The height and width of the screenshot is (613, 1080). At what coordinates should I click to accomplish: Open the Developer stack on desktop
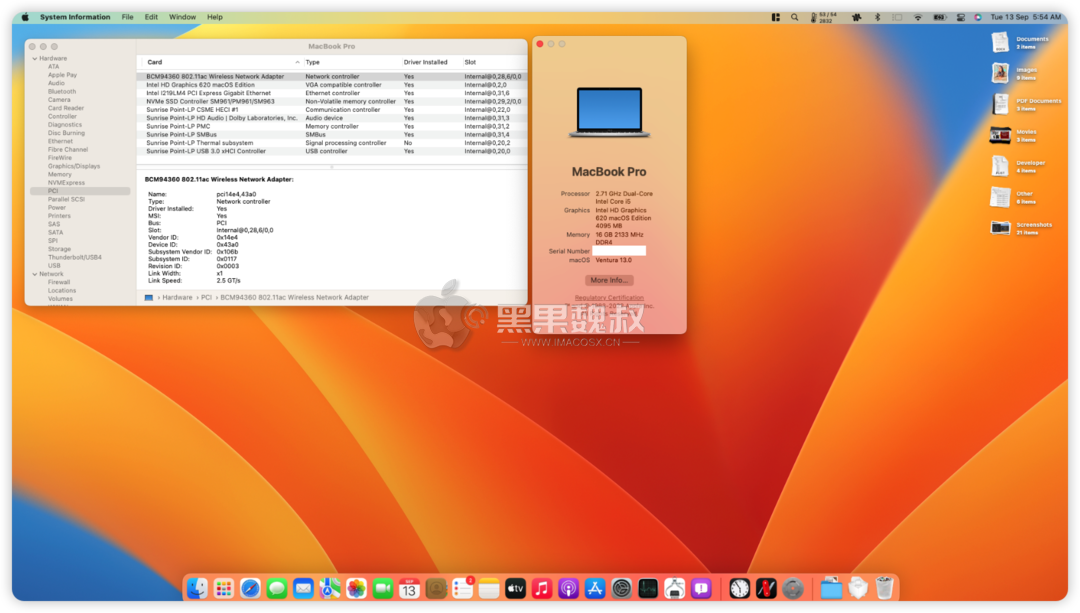(1000, 166)
